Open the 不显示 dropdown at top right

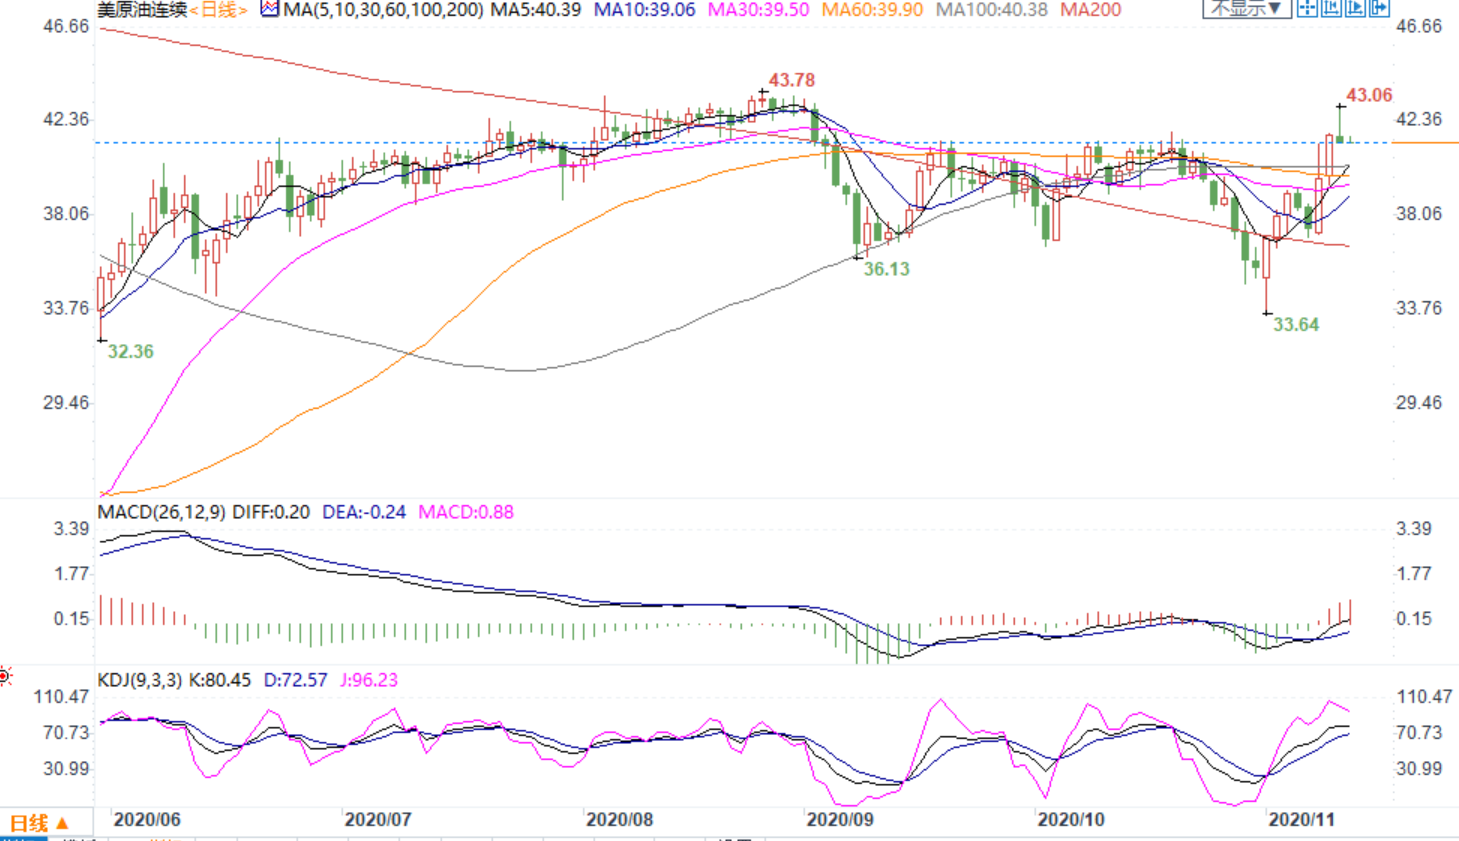click(1247, 8)
